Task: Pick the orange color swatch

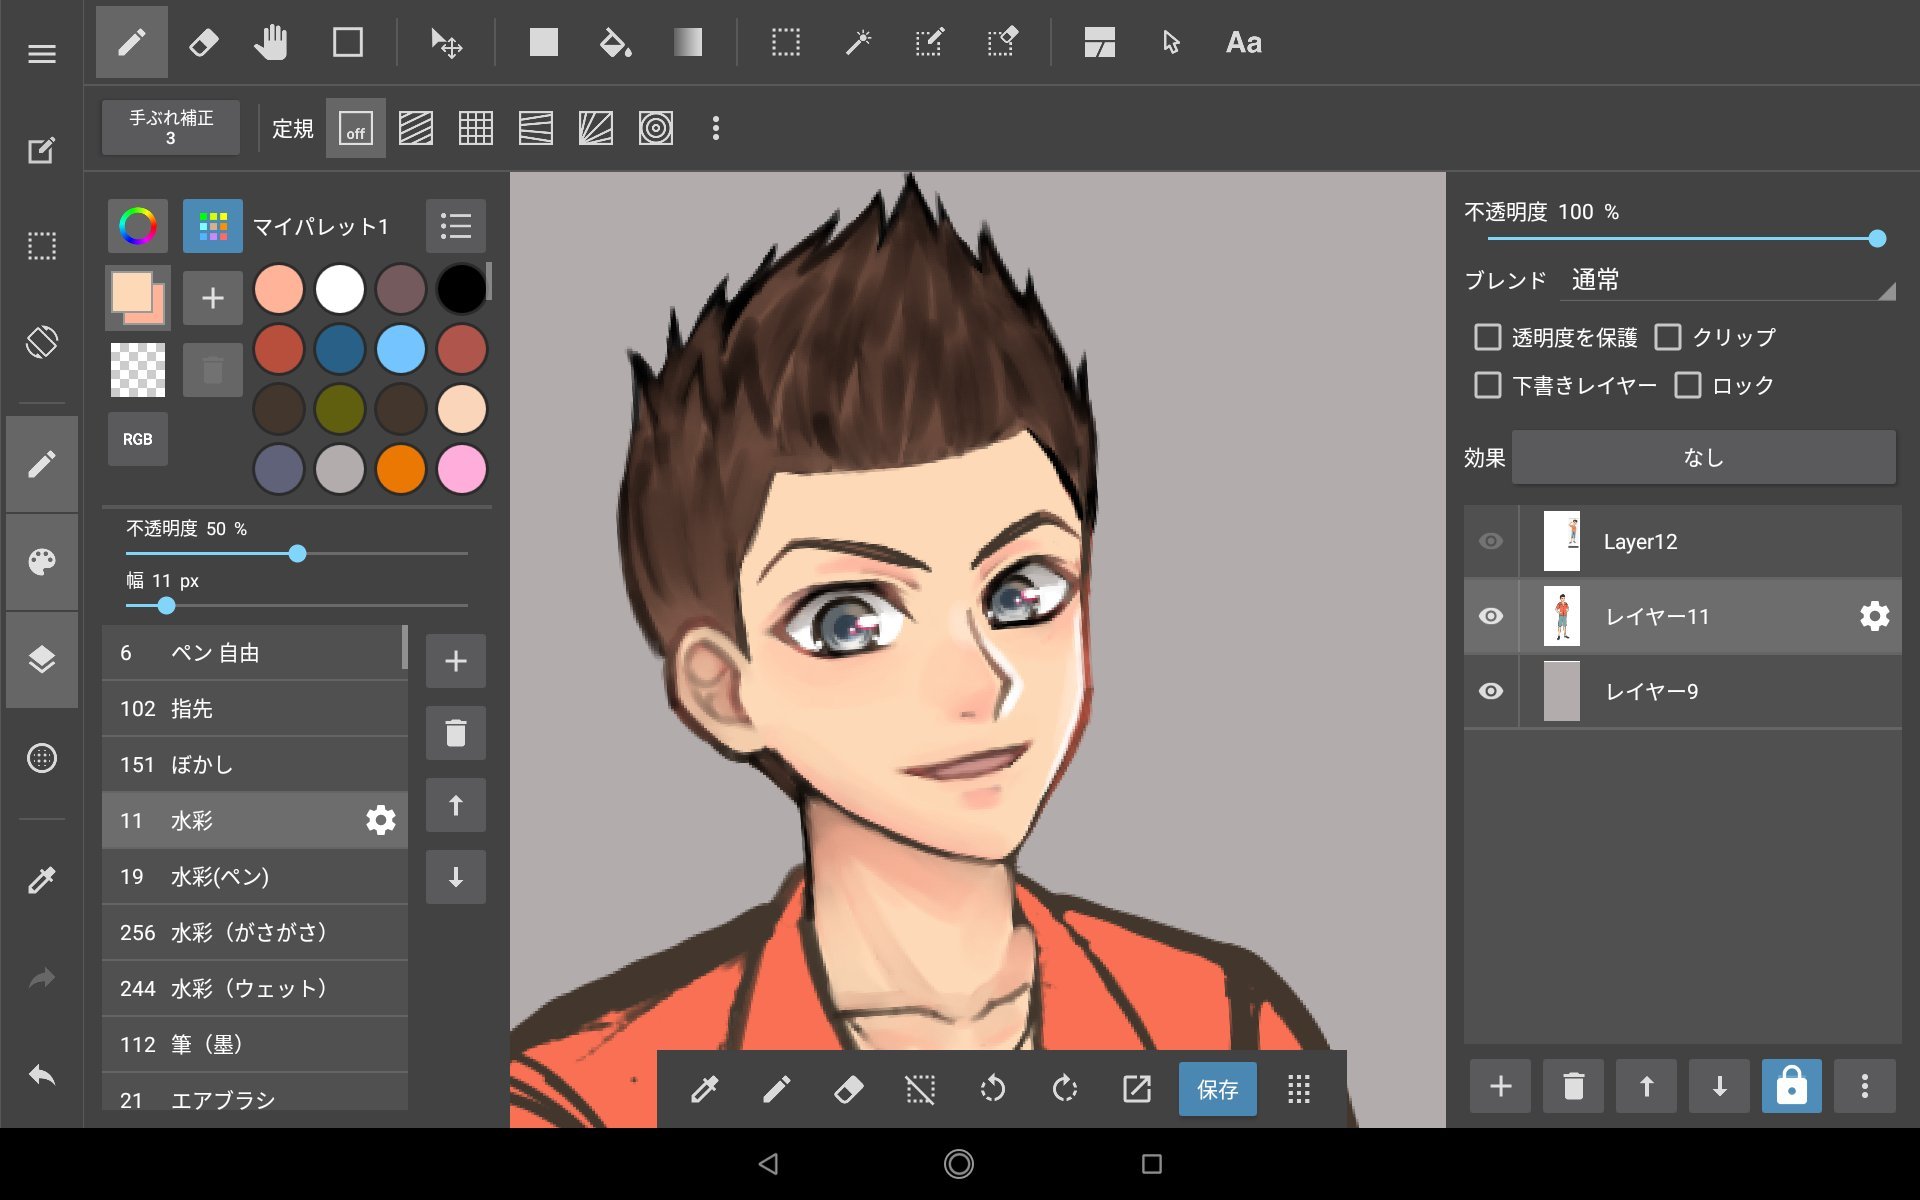Action: pyautogui.click(x=400, y=469)
